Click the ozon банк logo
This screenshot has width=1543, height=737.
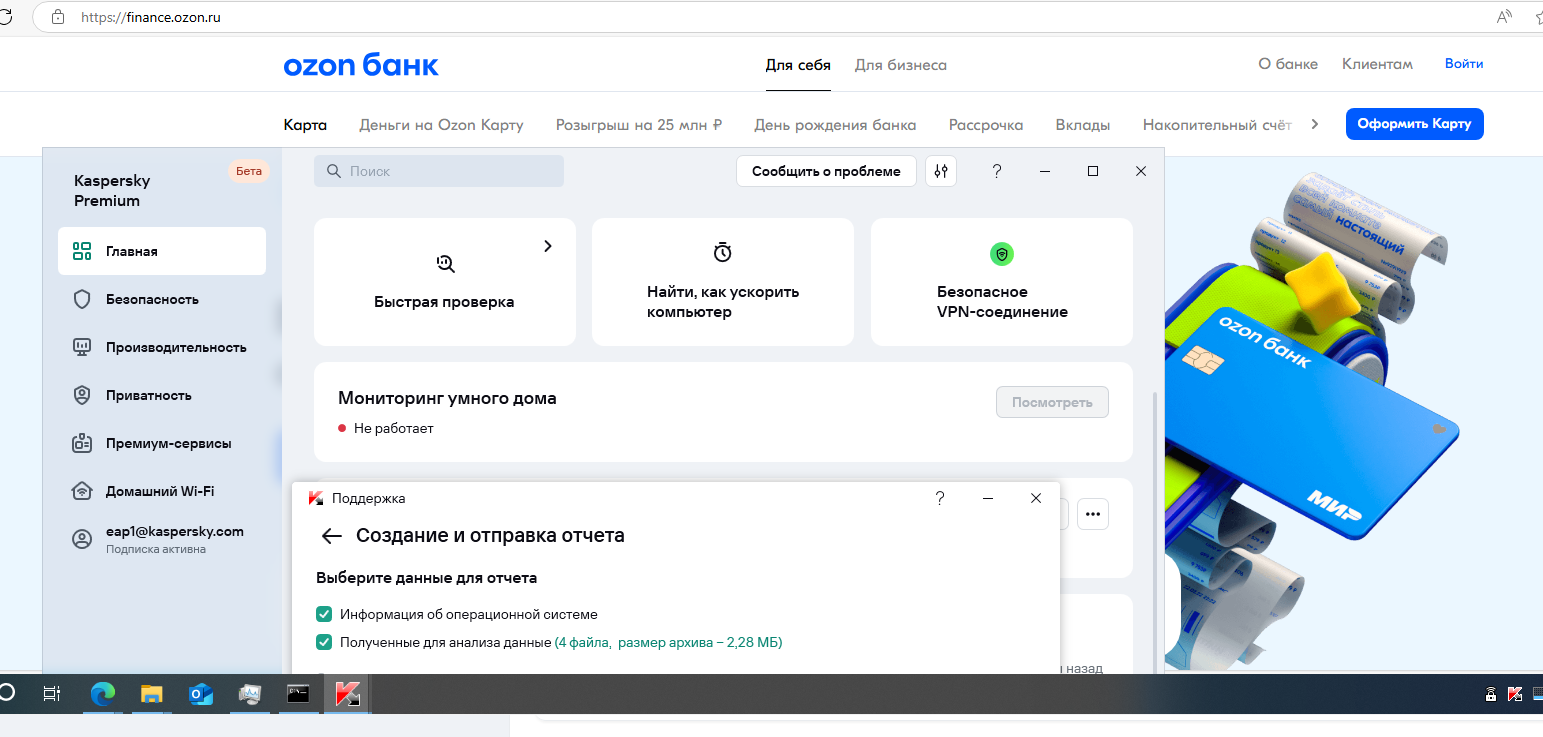pyautogui.click(x=361, y=66)
